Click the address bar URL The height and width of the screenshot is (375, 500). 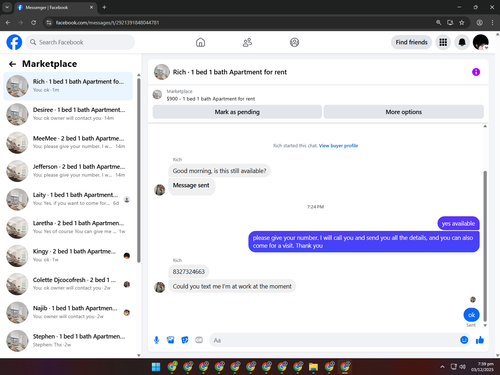pyautogui.click(x=107, y=22)
